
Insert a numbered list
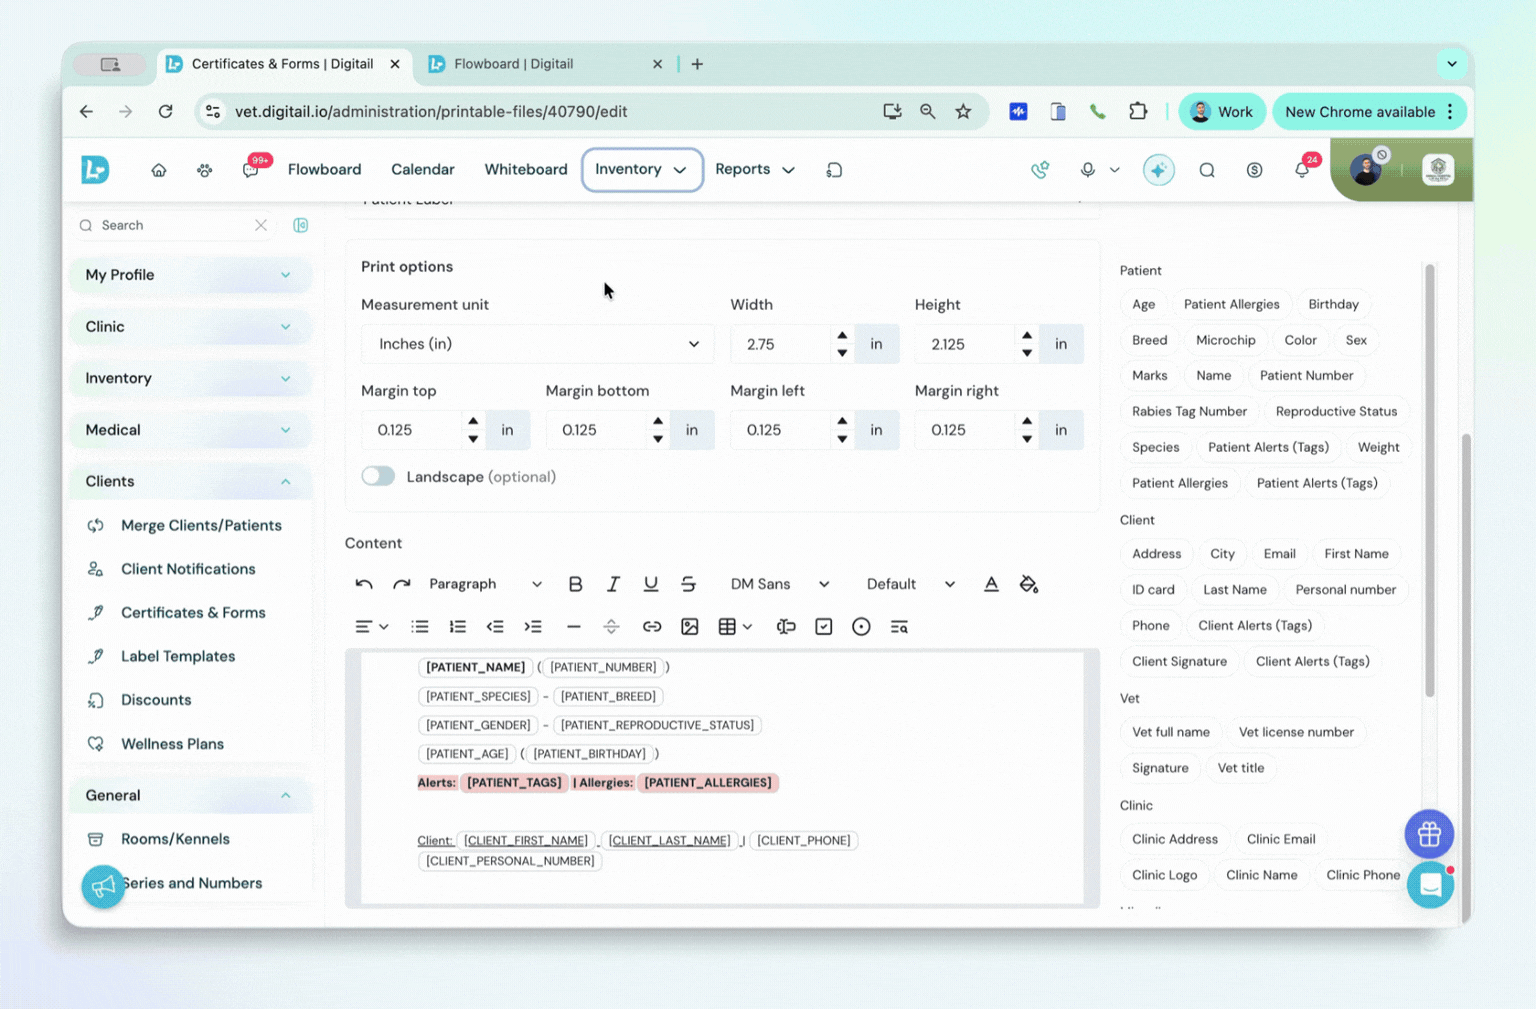(458, 627)
